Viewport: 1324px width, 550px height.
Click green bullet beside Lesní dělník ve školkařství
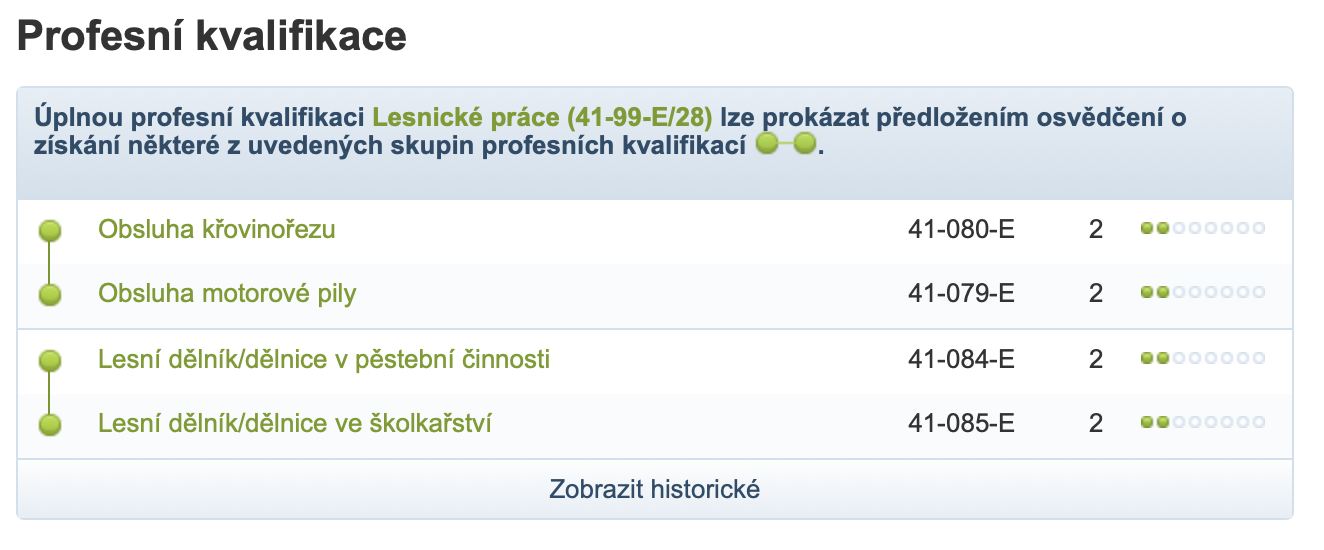(x=50, y=424)
